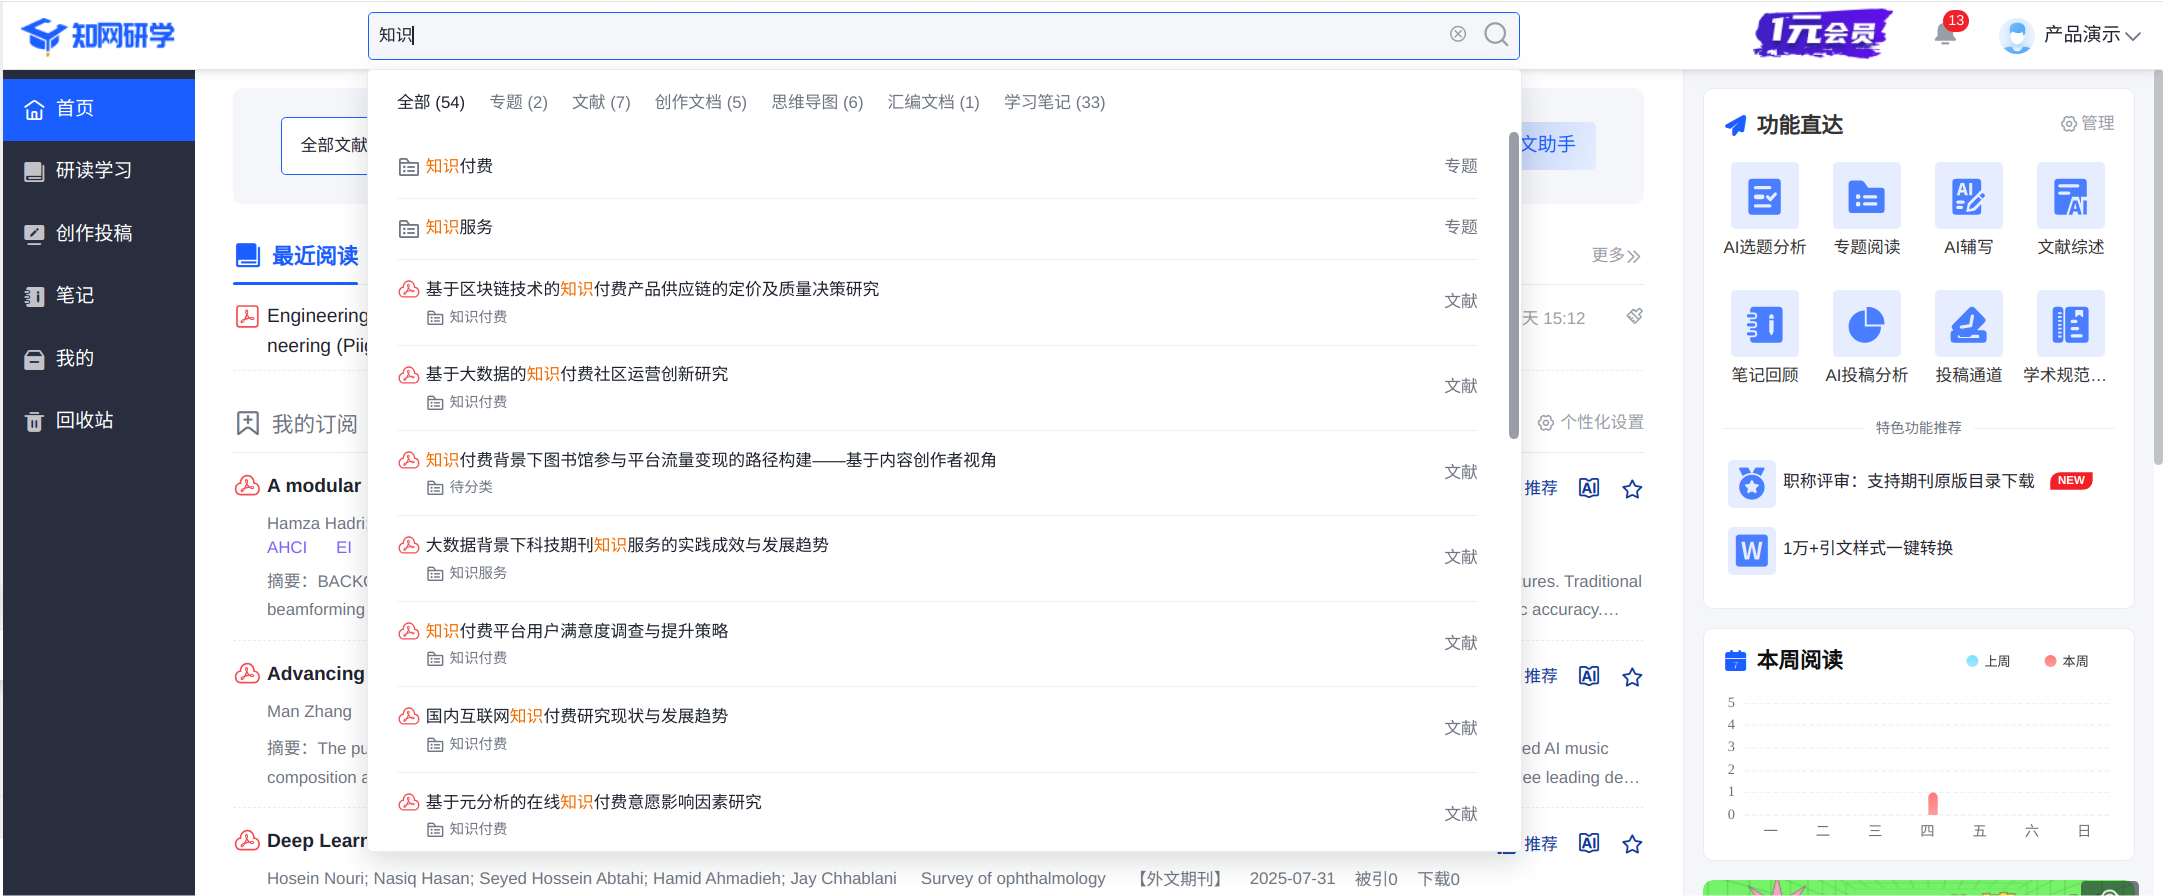
Task: Toggle 本周 legend in weekly reading chart
Action: click(2066, 661)
